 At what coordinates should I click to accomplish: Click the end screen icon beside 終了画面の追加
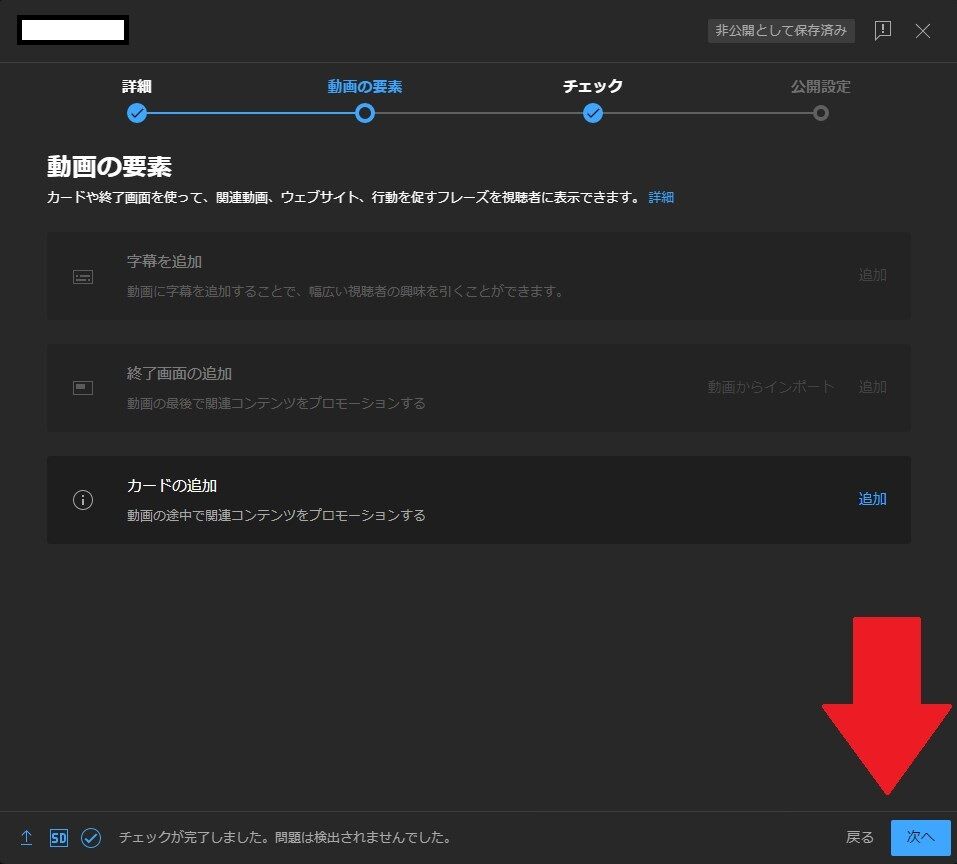click(83, 388)
